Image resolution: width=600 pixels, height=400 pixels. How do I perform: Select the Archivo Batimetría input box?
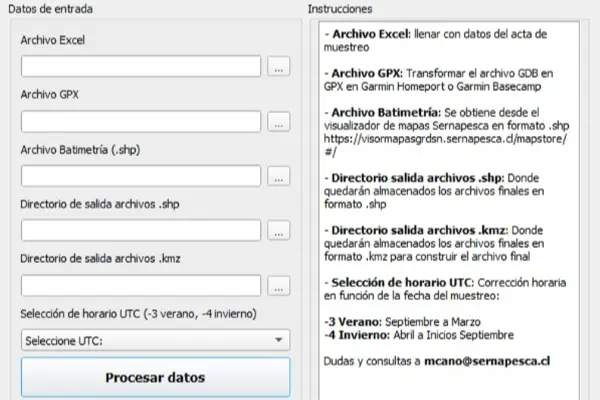(x=141, y=176)
